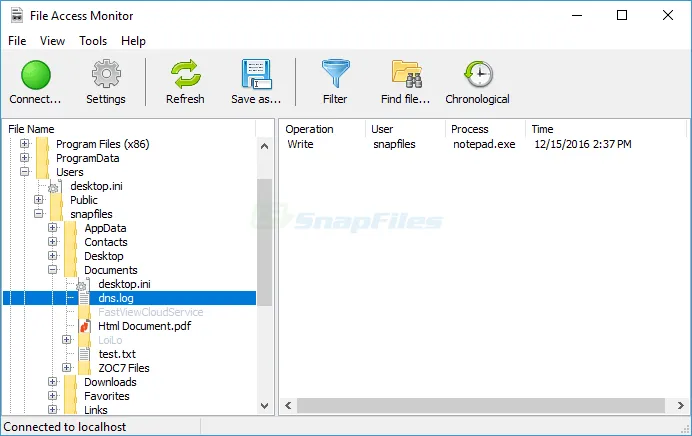Click the ProgramData folder icon
The image size is (692, 436).
coord(42,158)
